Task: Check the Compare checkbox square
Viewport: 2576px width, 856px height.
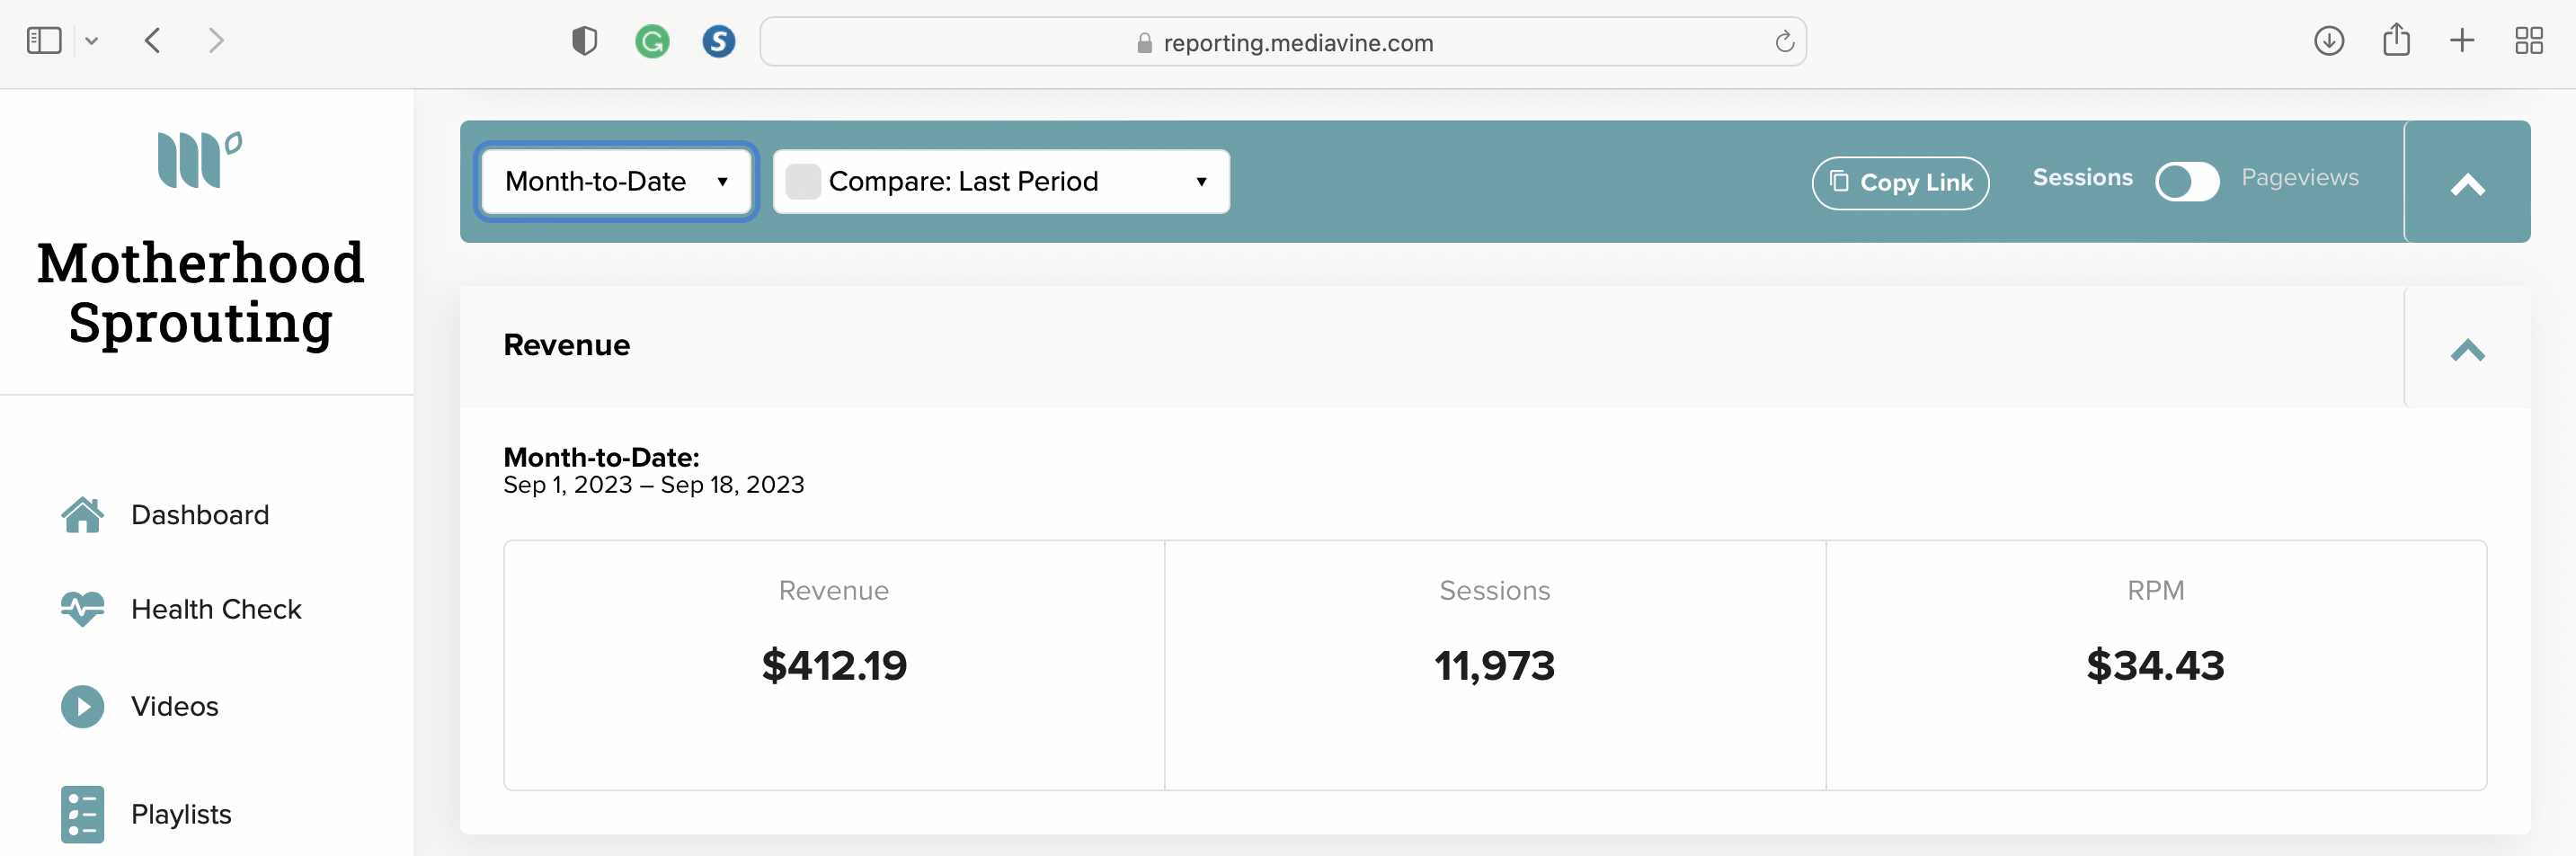Action: coord(802,181)
